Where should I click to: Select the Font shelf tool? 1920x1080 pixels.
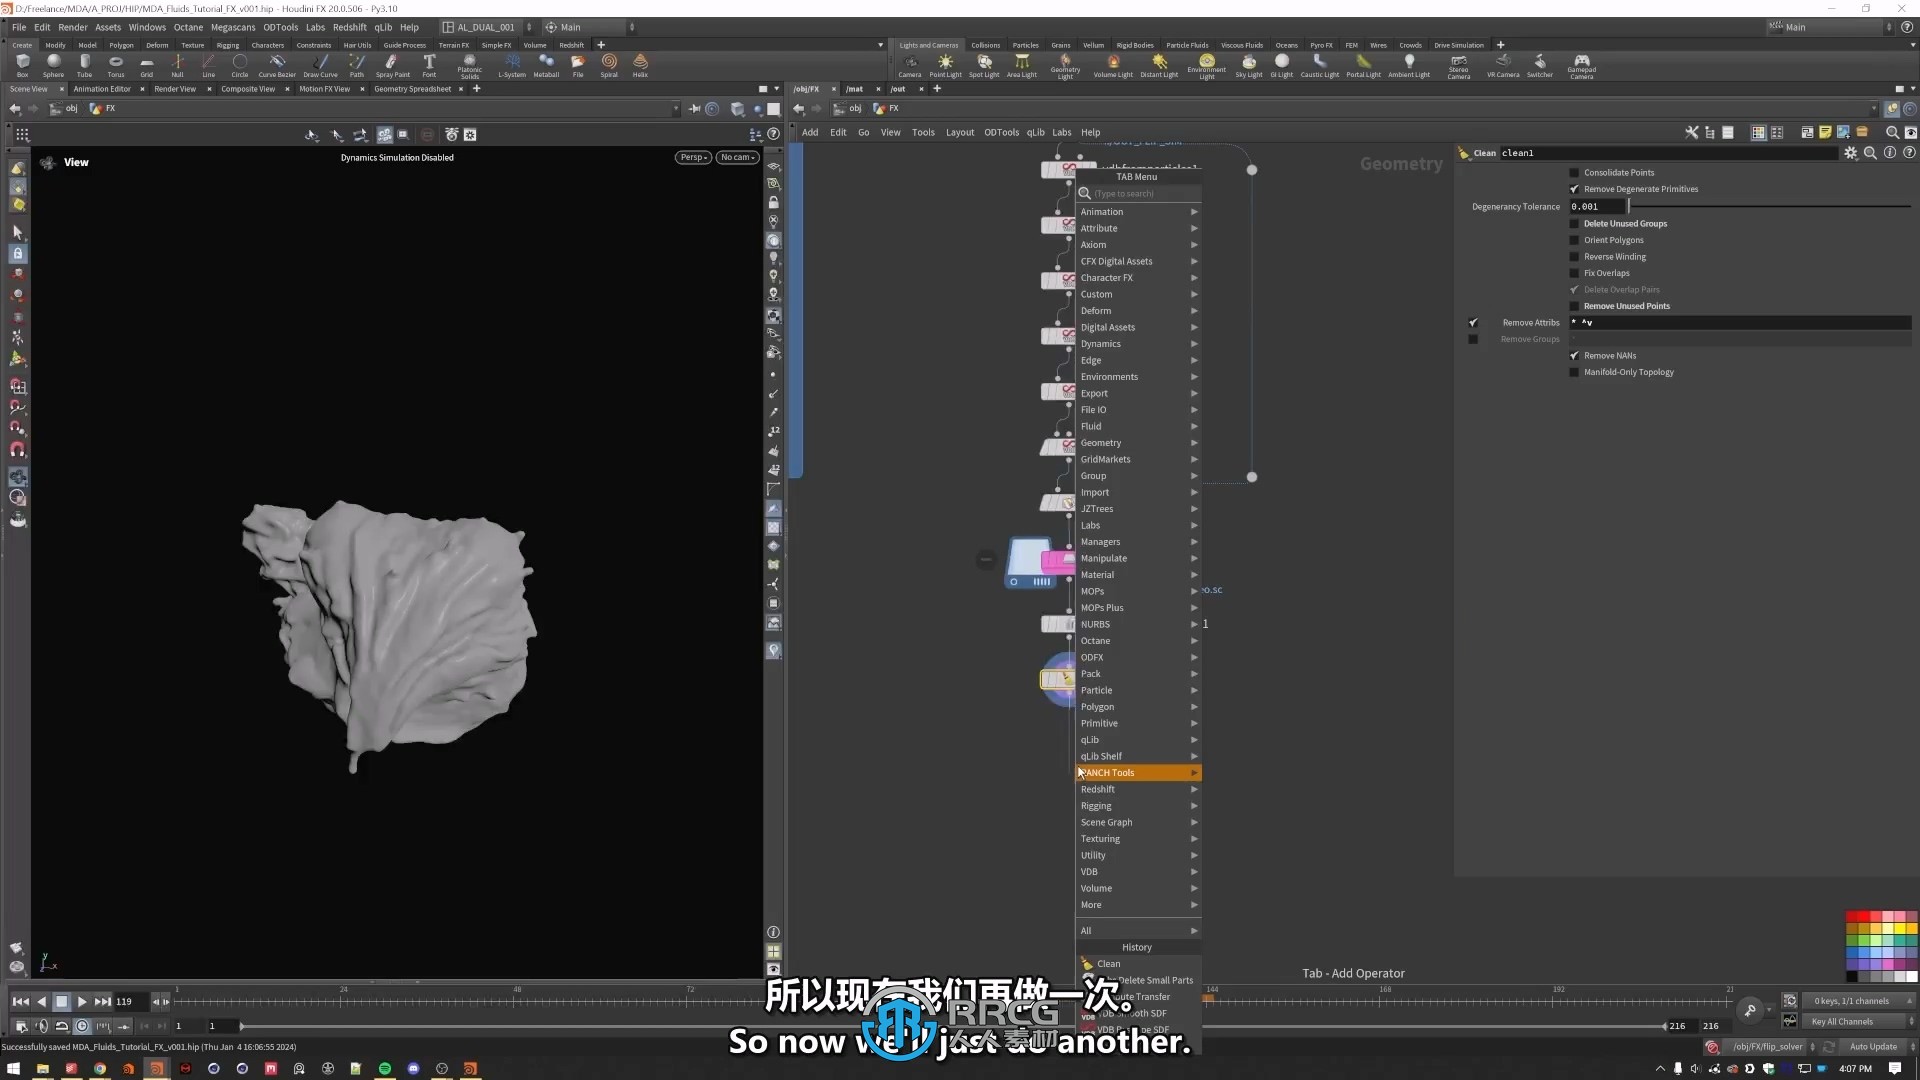coord(429,65)
